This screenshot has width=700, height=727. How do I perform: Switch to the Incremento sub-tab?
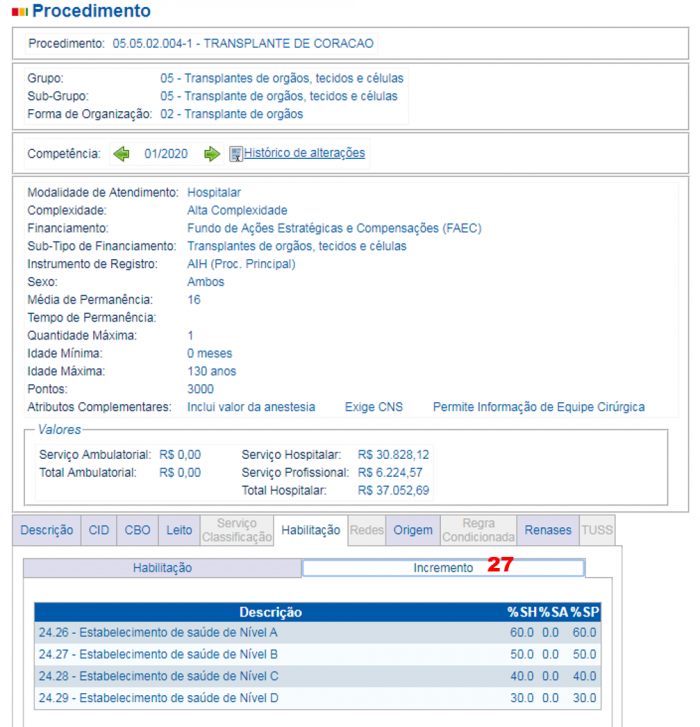(x=443, y=568)
